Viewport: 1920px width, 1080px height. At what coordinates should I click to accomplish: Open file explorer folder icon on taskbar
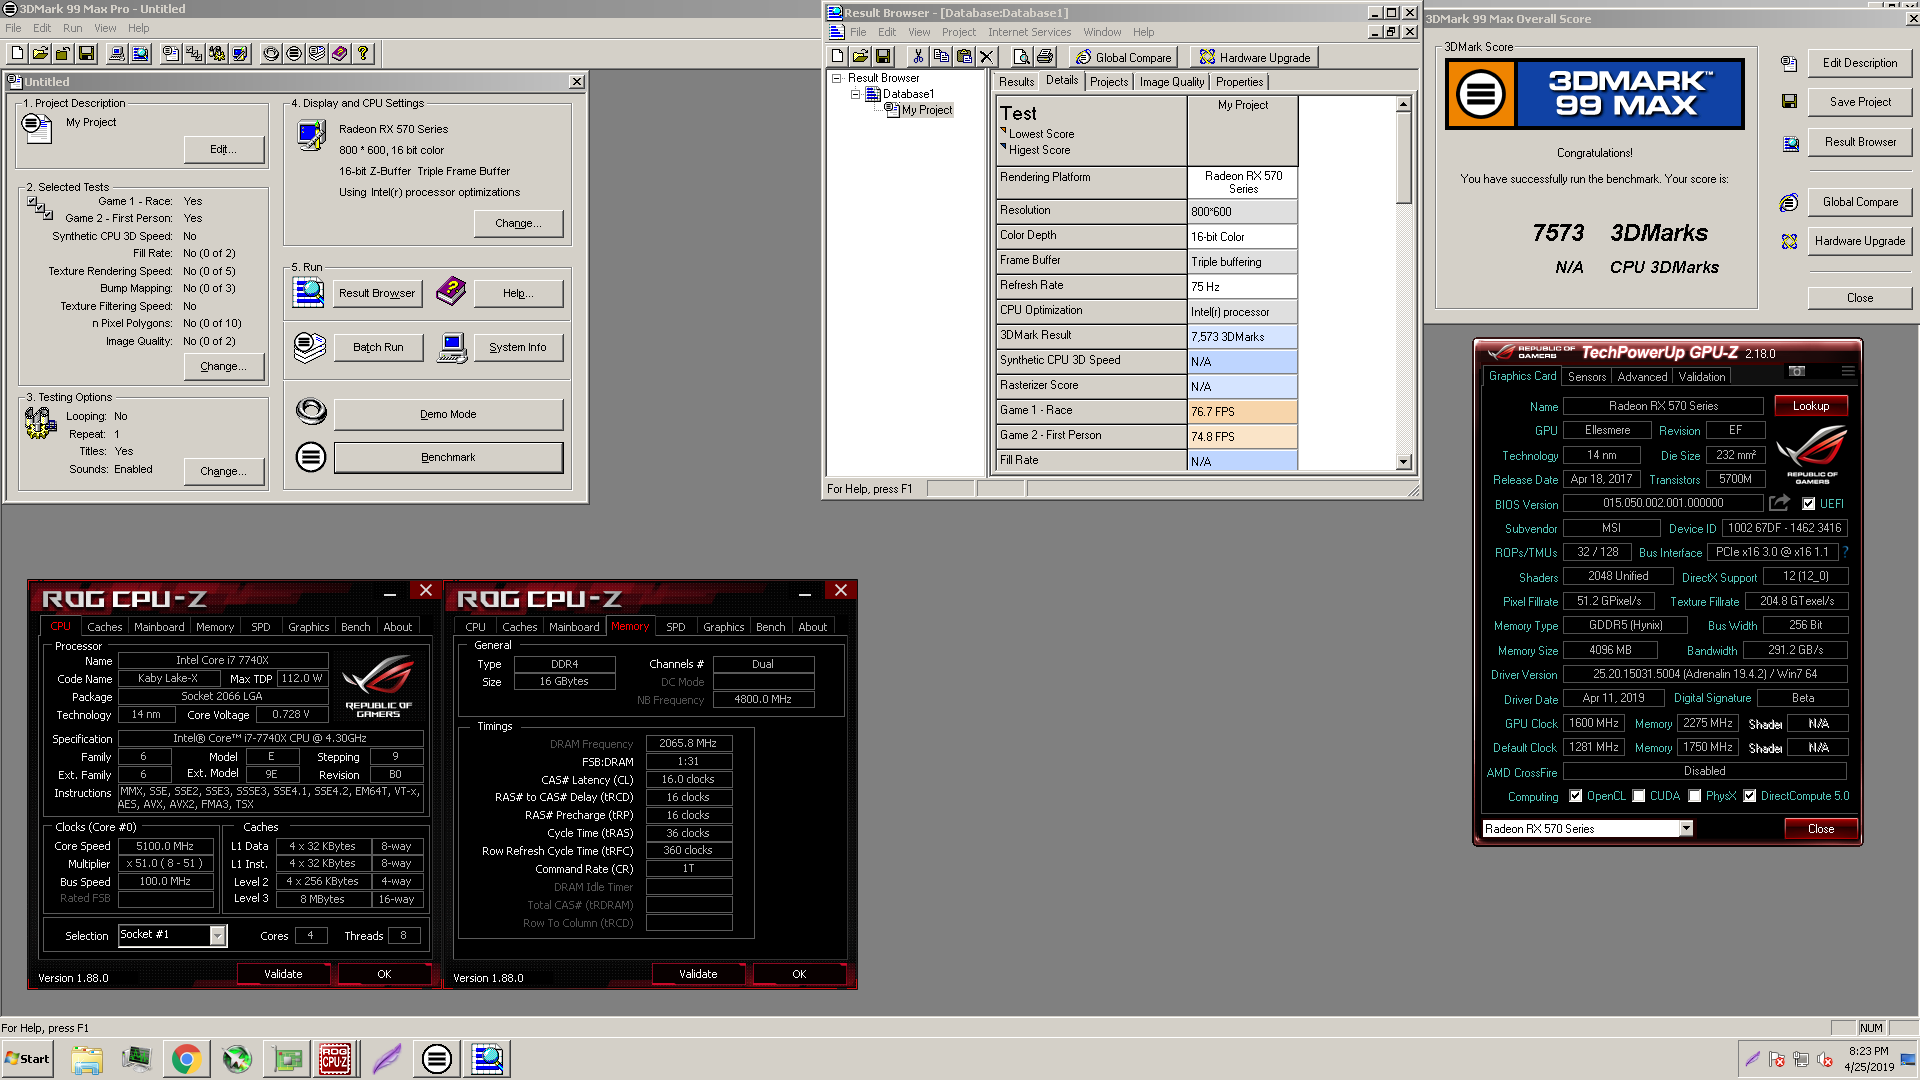pyautogui.click(x=87, y=1059)
